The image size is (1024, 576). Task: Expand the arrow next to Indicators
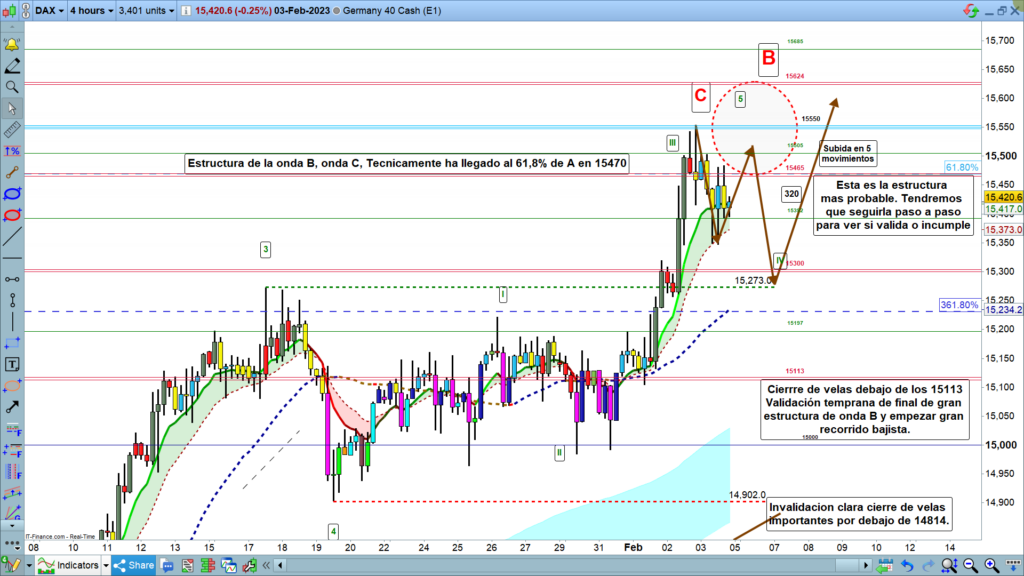(x=106, y=565)
